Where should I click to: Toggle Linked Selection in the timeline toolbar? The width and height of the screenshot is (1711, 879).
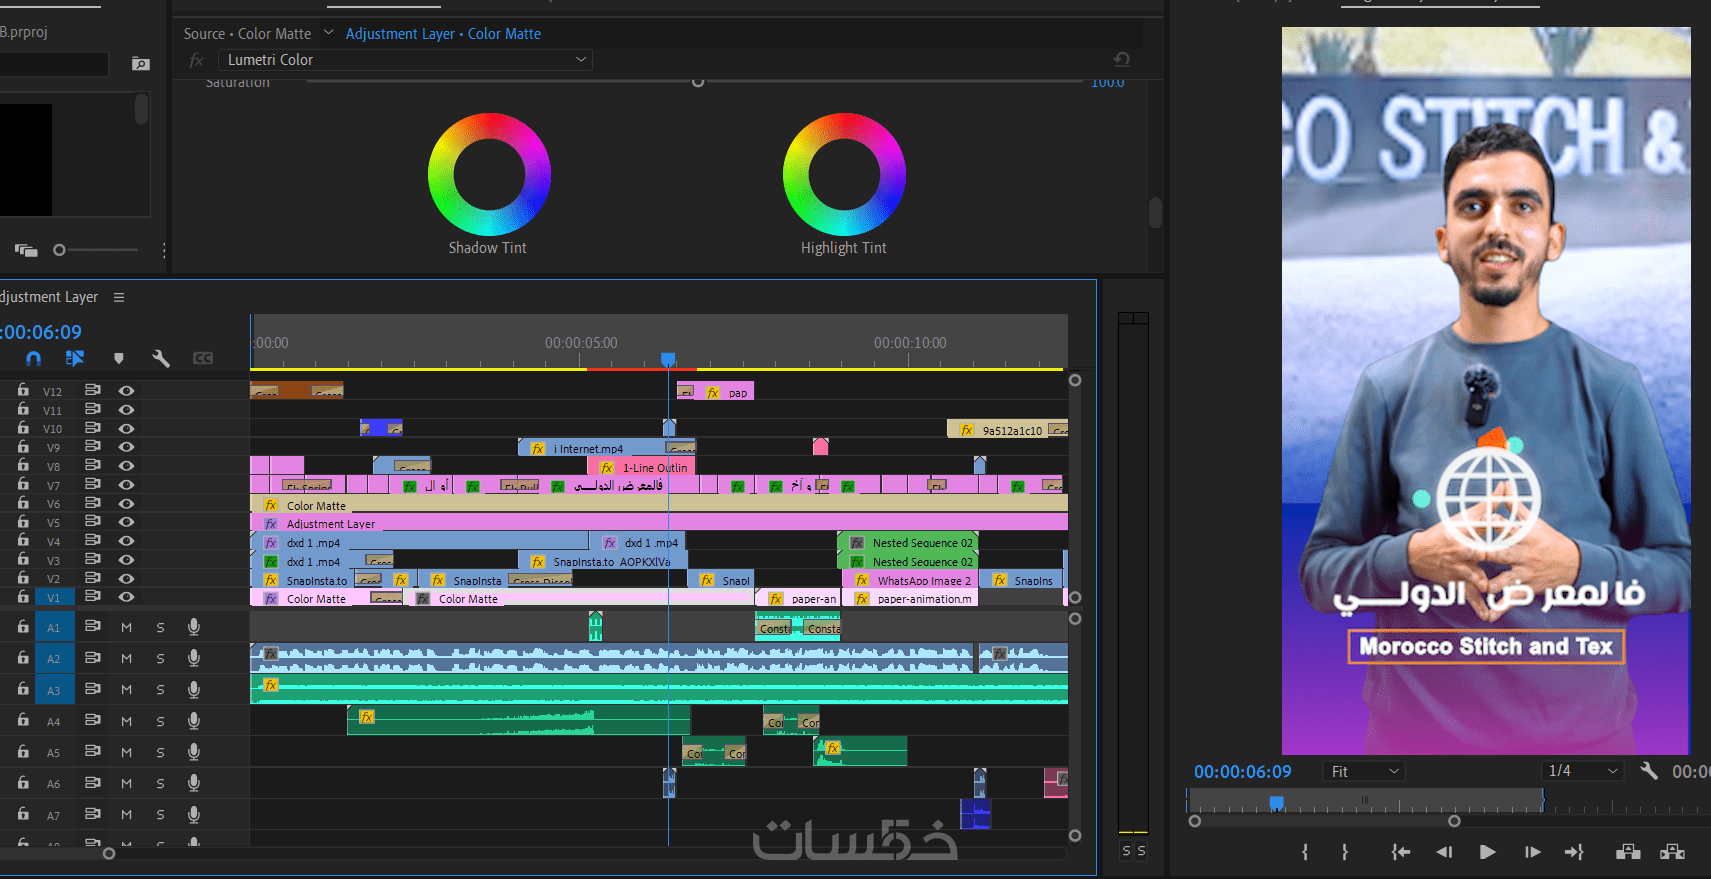(x=75, y=358)
